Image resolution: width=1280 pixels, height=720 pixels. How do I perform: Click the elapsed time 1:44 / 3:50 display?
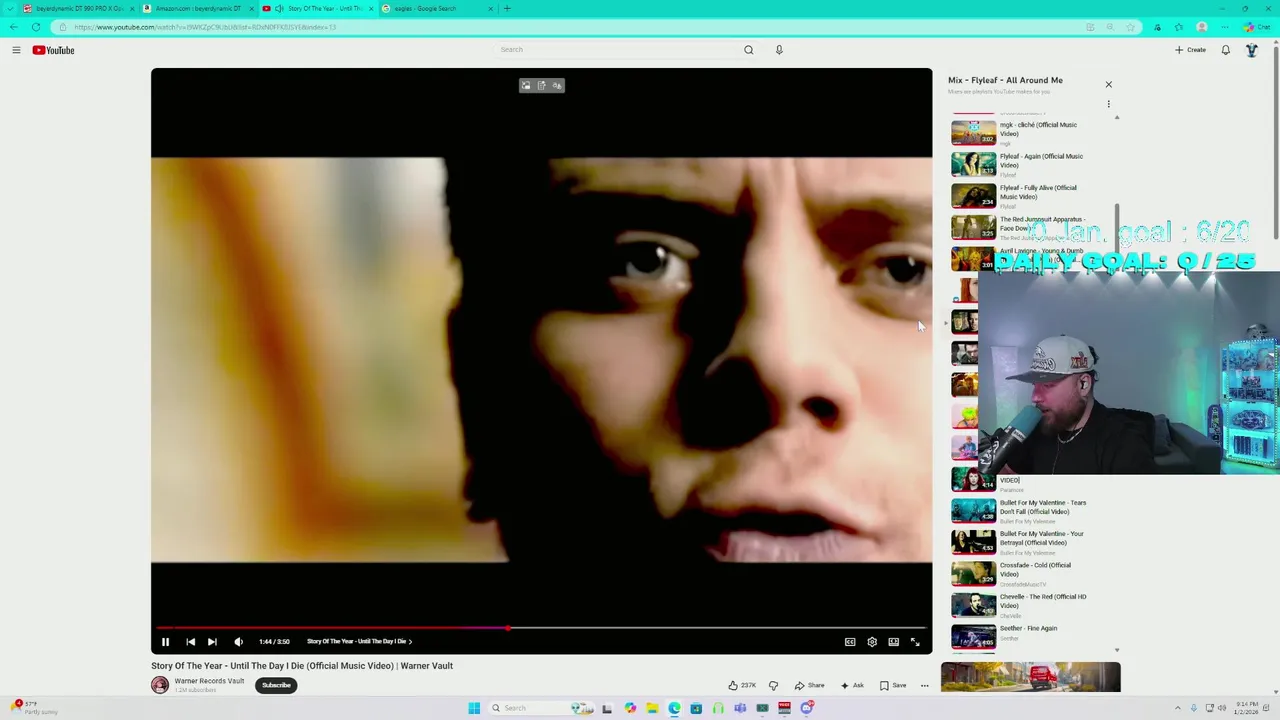274,642
